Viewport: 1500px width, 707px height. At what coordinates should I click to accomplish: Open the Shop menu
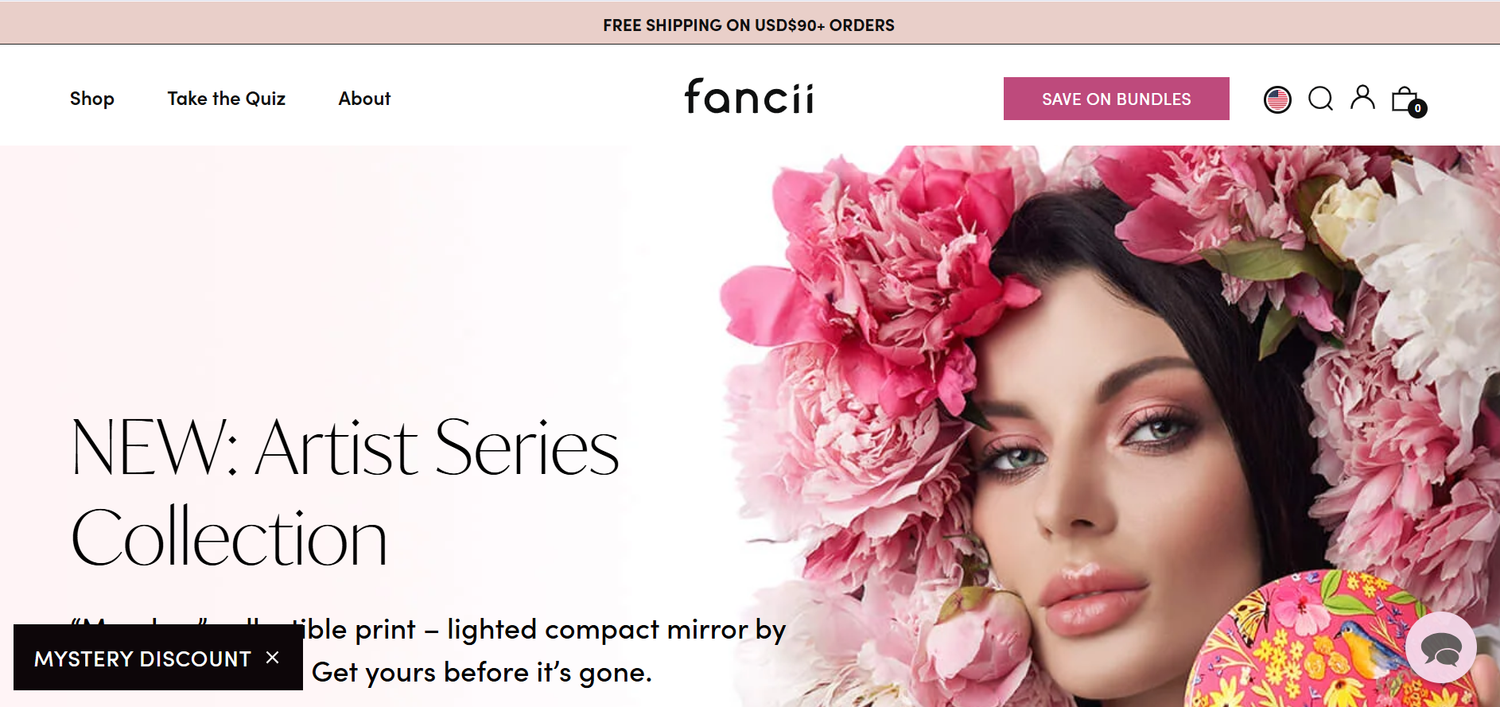click(x=92, y=98)
